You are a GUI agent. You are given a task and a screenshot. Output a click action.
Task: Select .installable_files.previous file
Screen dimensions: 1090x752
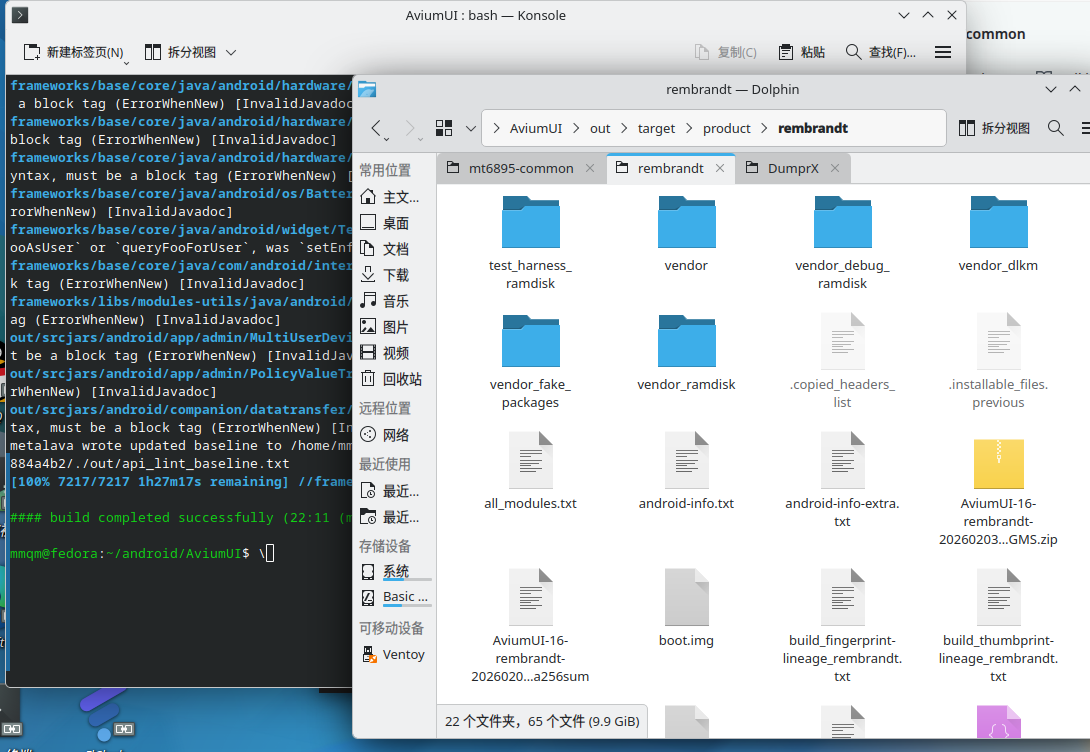click(998, 361)
